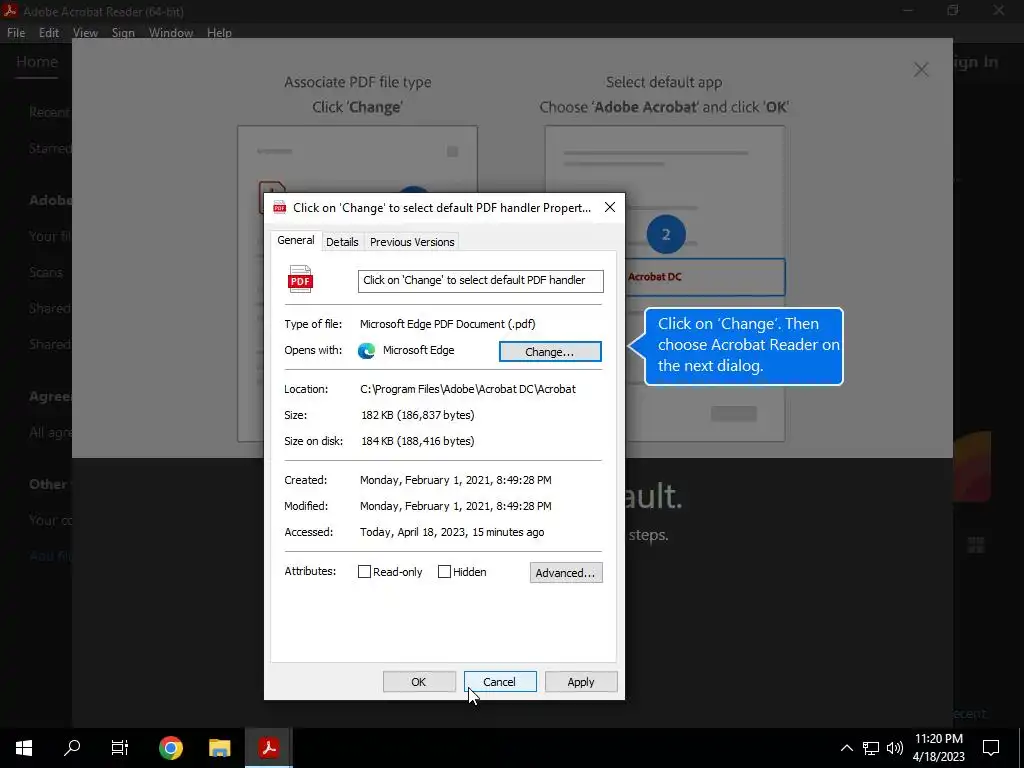The image size is (1024, 768).
Task: Click the Change... button for default app
Action: (550, 351)
